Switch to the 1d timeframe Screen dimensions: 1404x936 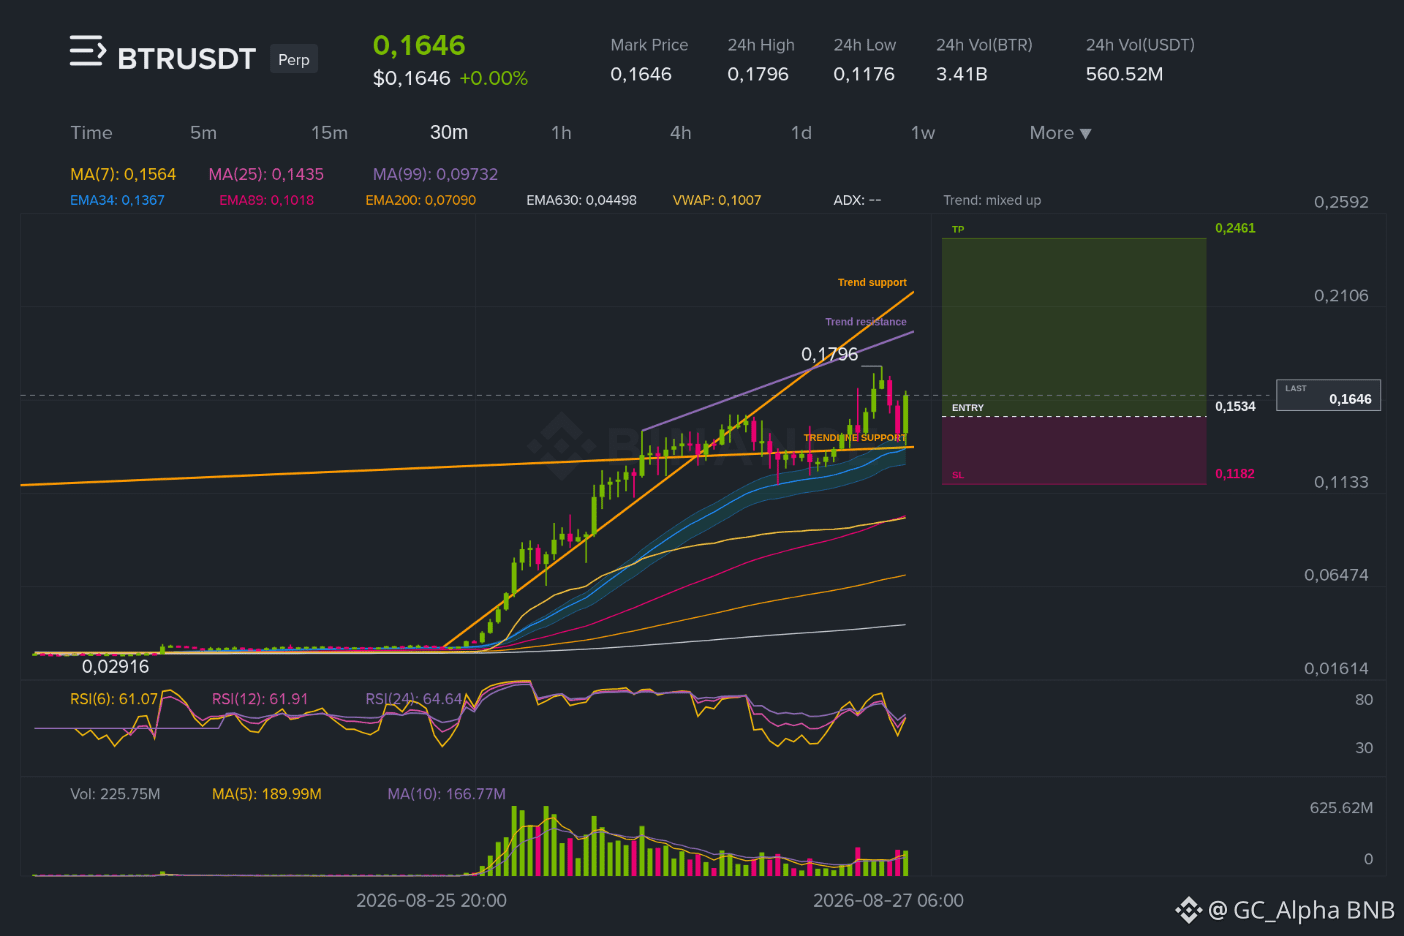(x=801, y=133)
